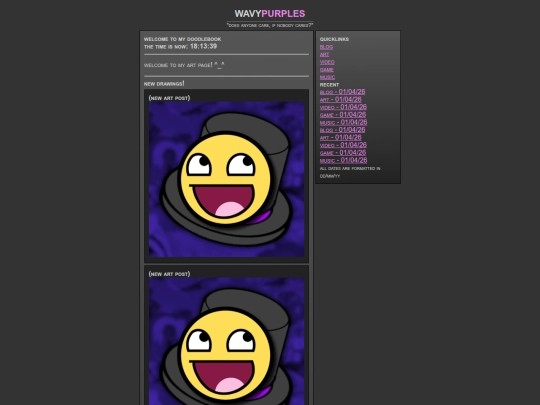Click the second '(new art post)' caption
This screenshot has height=405, width=540.
pyautogui.click(x=169, y=274)
